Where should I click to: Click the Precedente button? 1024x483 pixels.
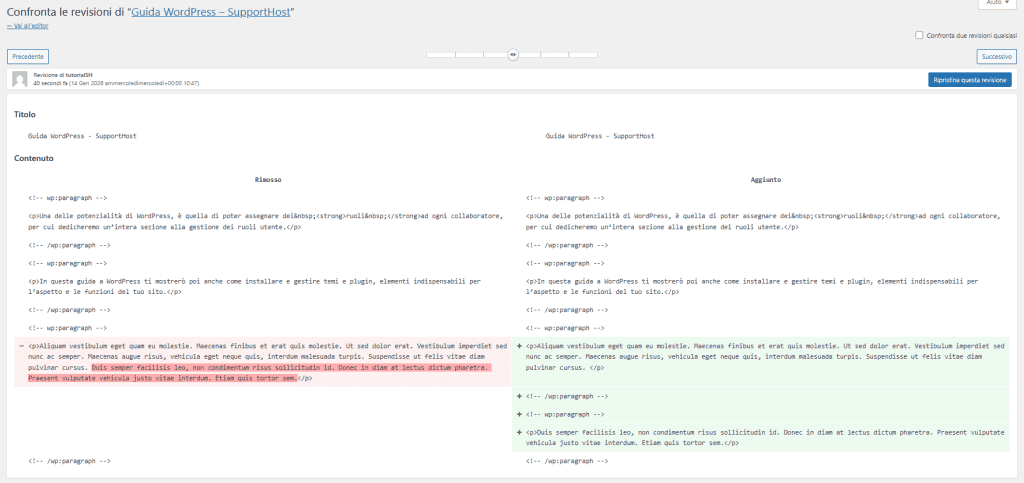coord(28,57)
